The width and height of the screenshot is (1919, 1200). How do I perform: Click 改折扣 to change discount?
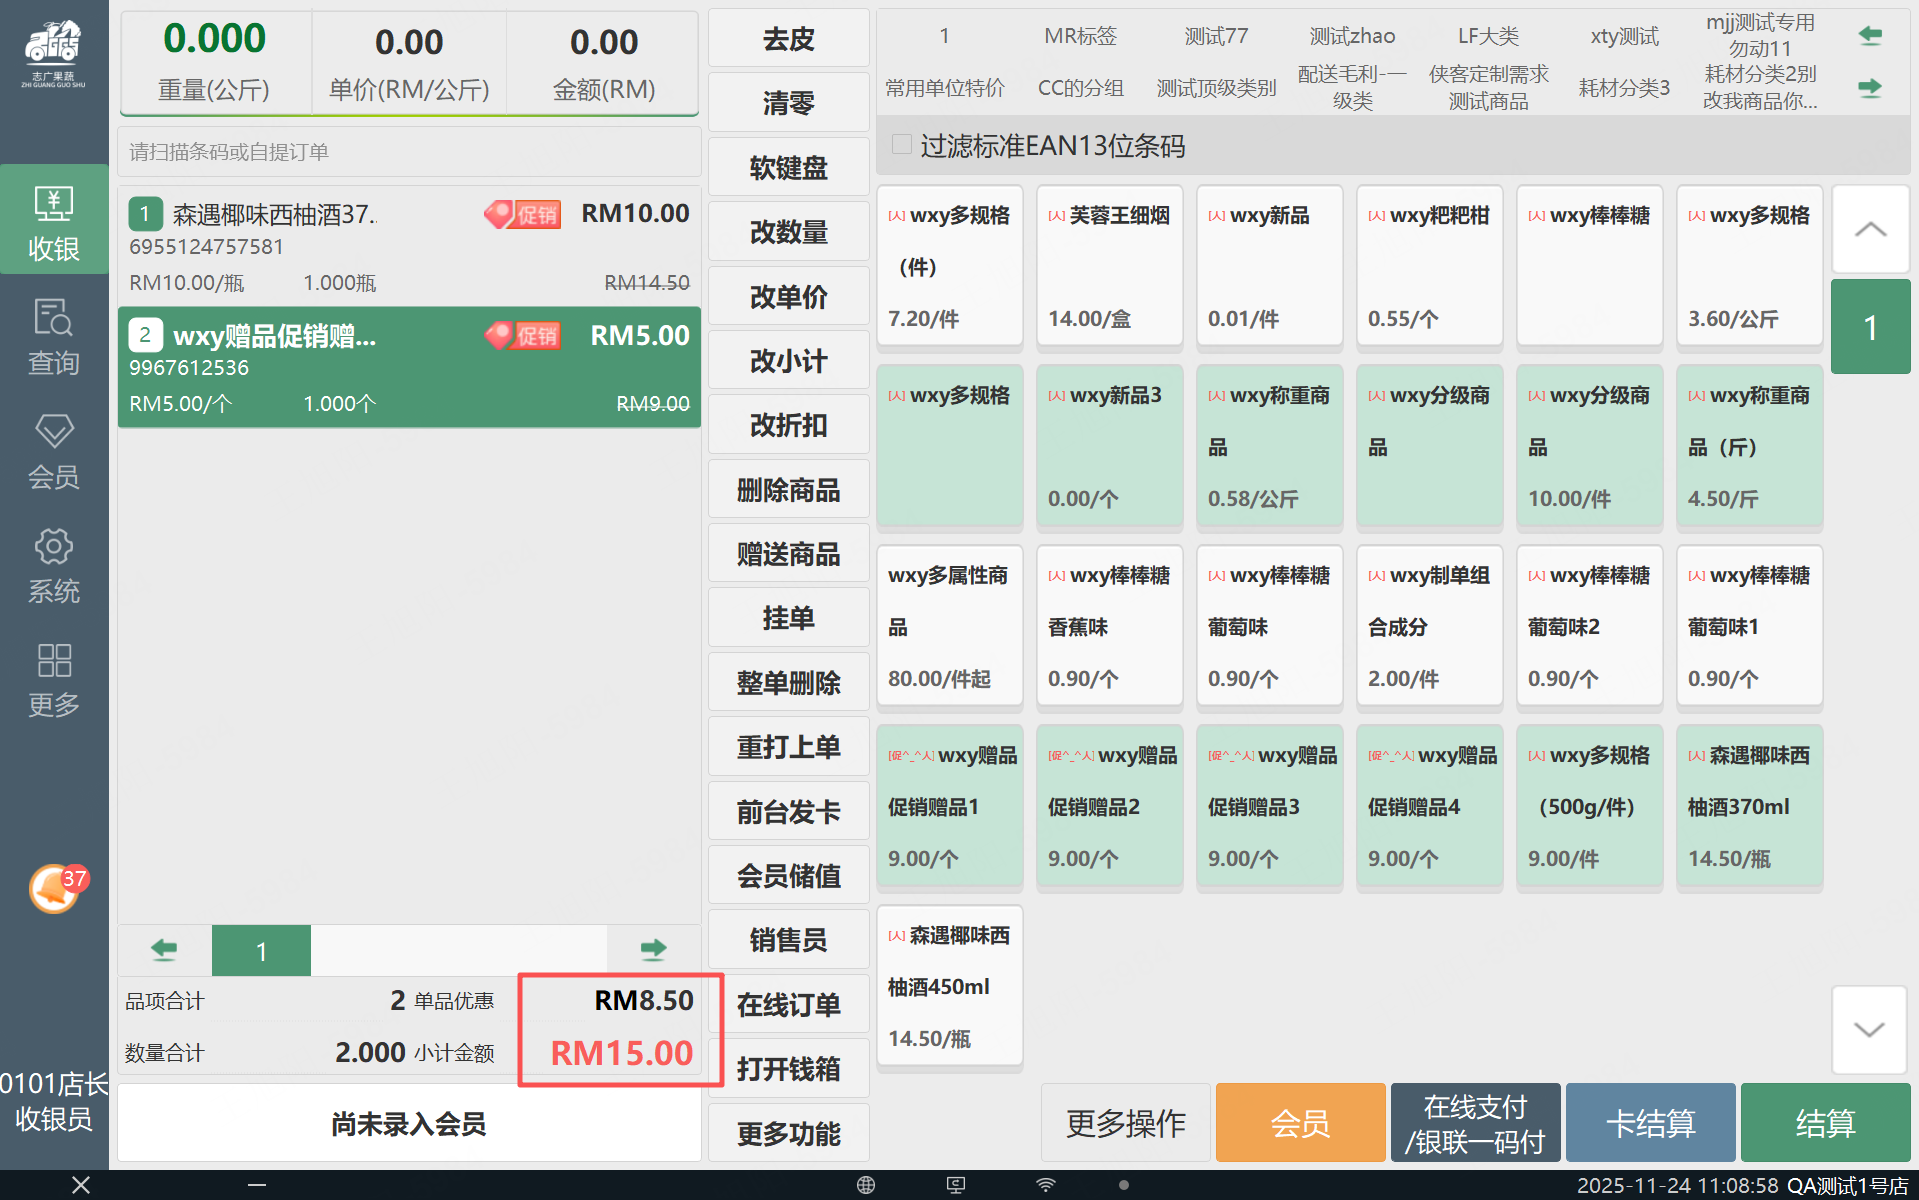(x=788, y=425)
